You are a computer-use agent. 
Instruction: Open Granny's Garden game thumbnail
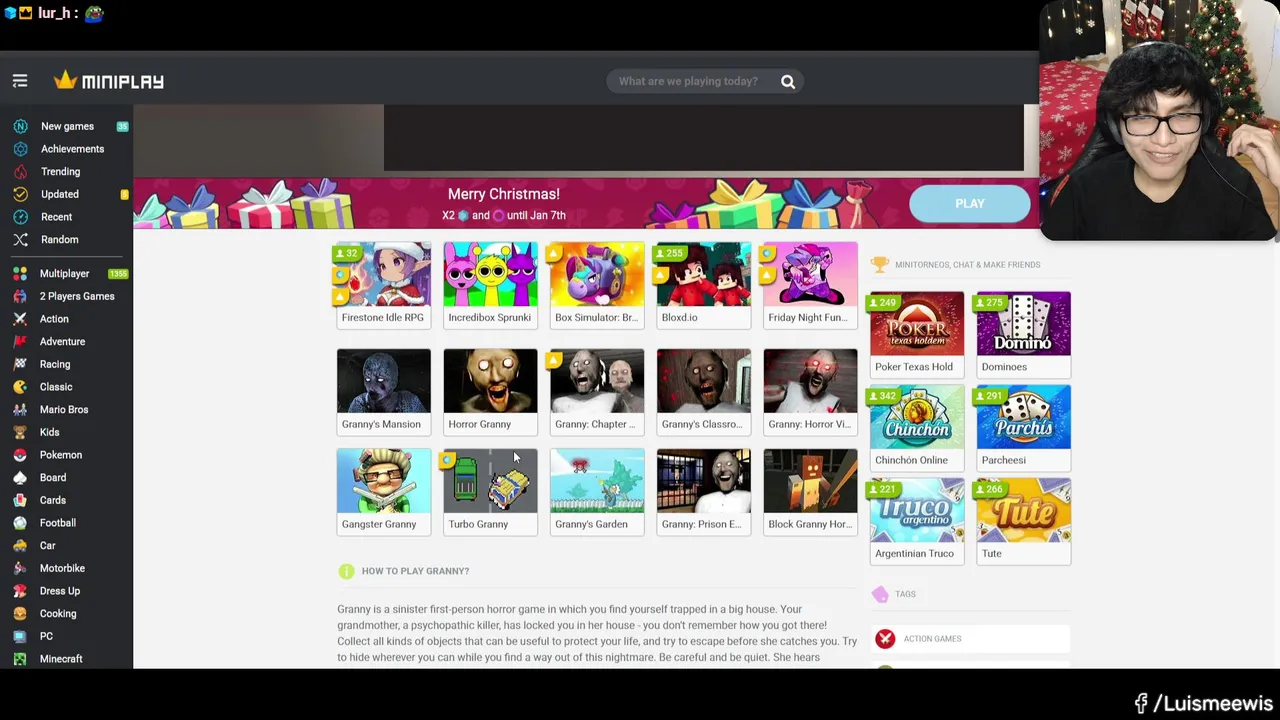597,492
